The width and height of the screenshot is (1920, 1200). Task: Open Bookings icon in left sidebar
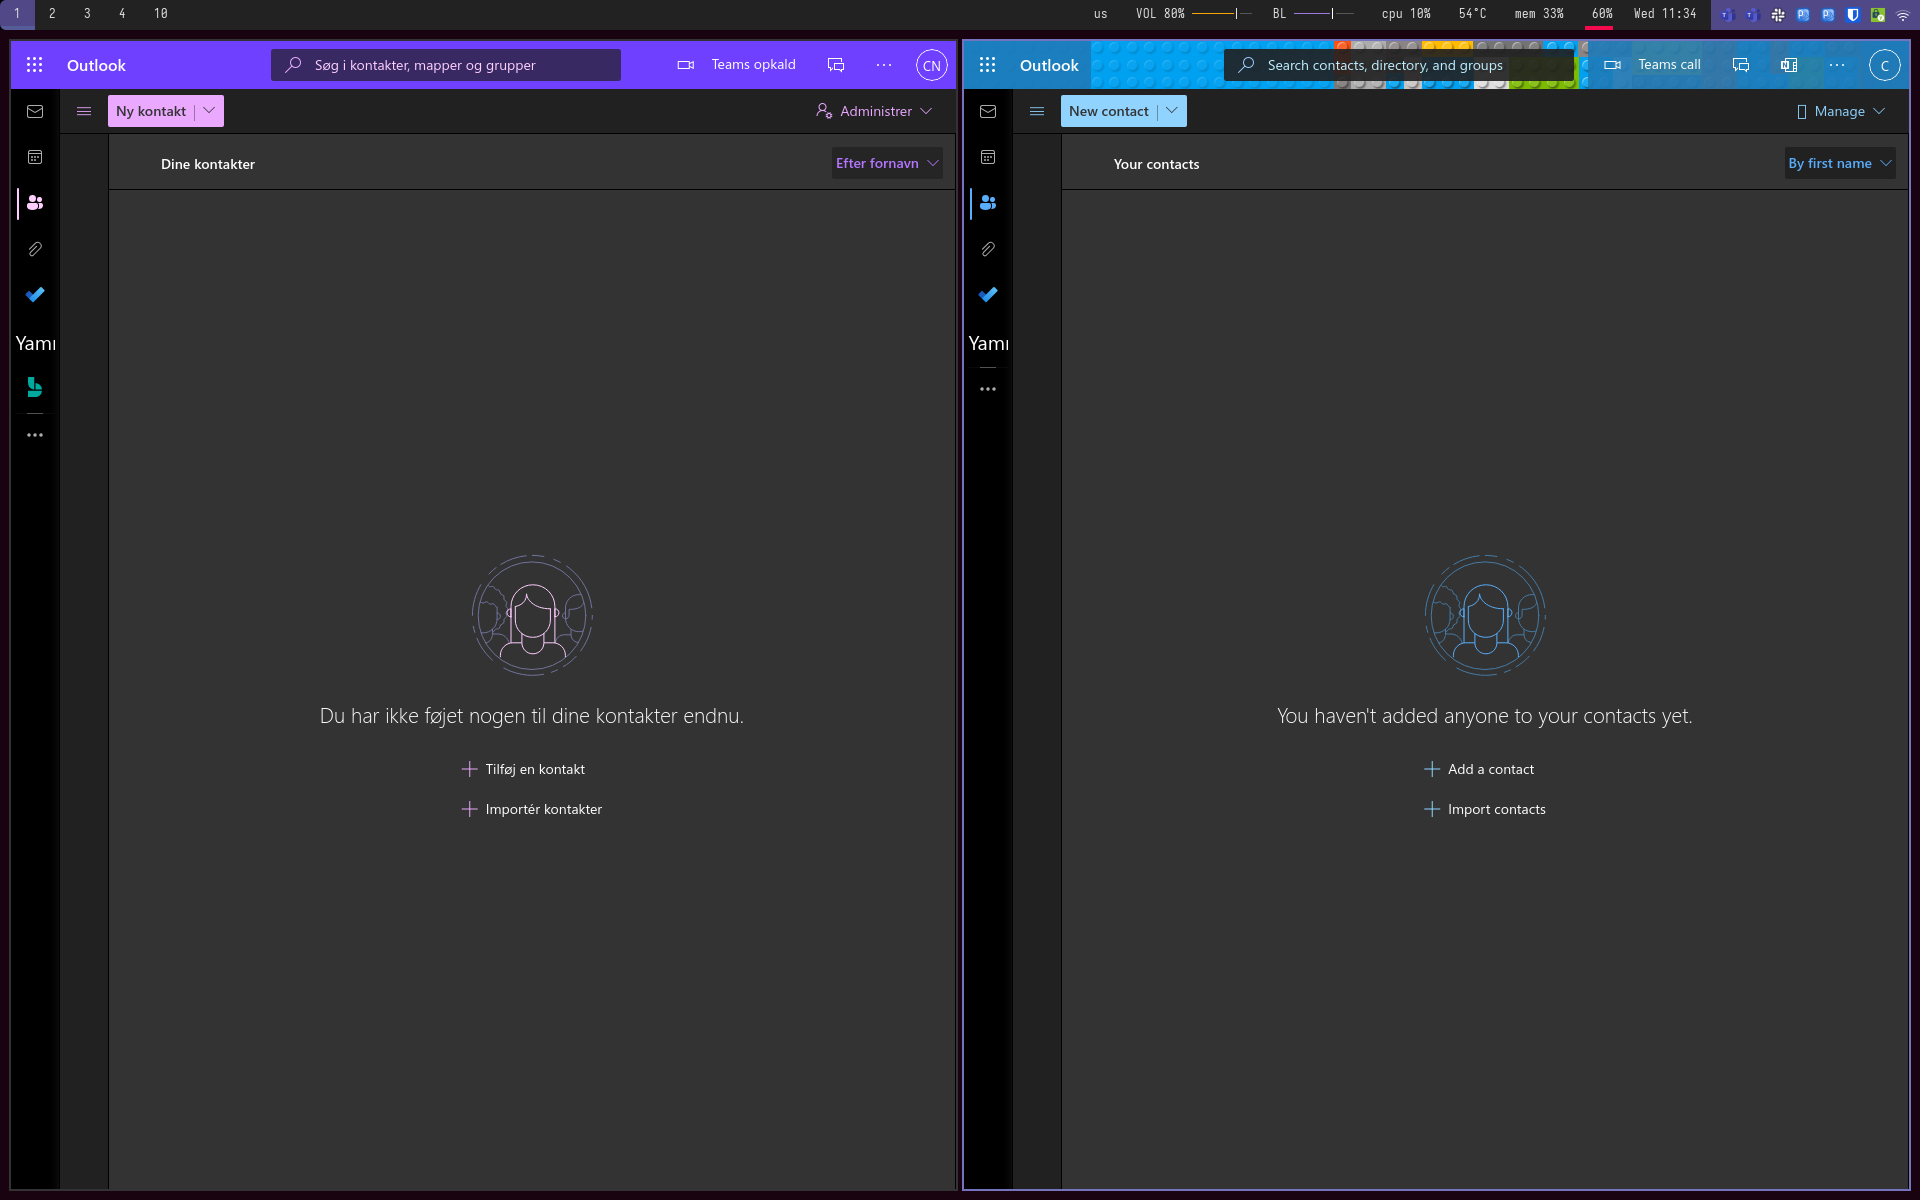point(35,387)
